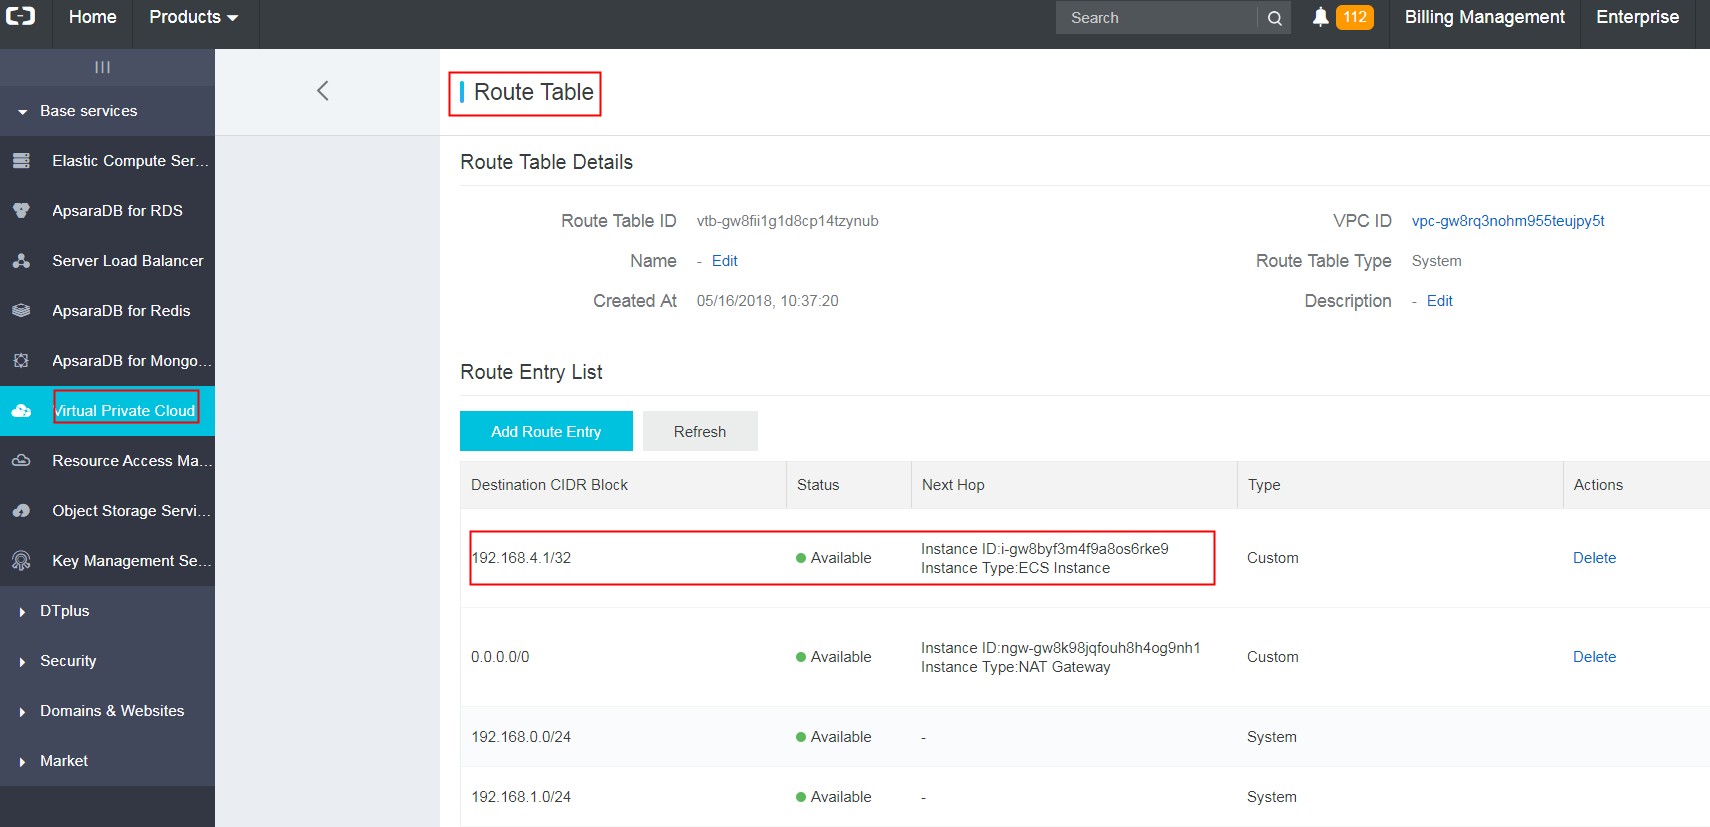Click the Key Management Service icon
The width and height of the screenshot is (1710, 827).
[21, 561]
